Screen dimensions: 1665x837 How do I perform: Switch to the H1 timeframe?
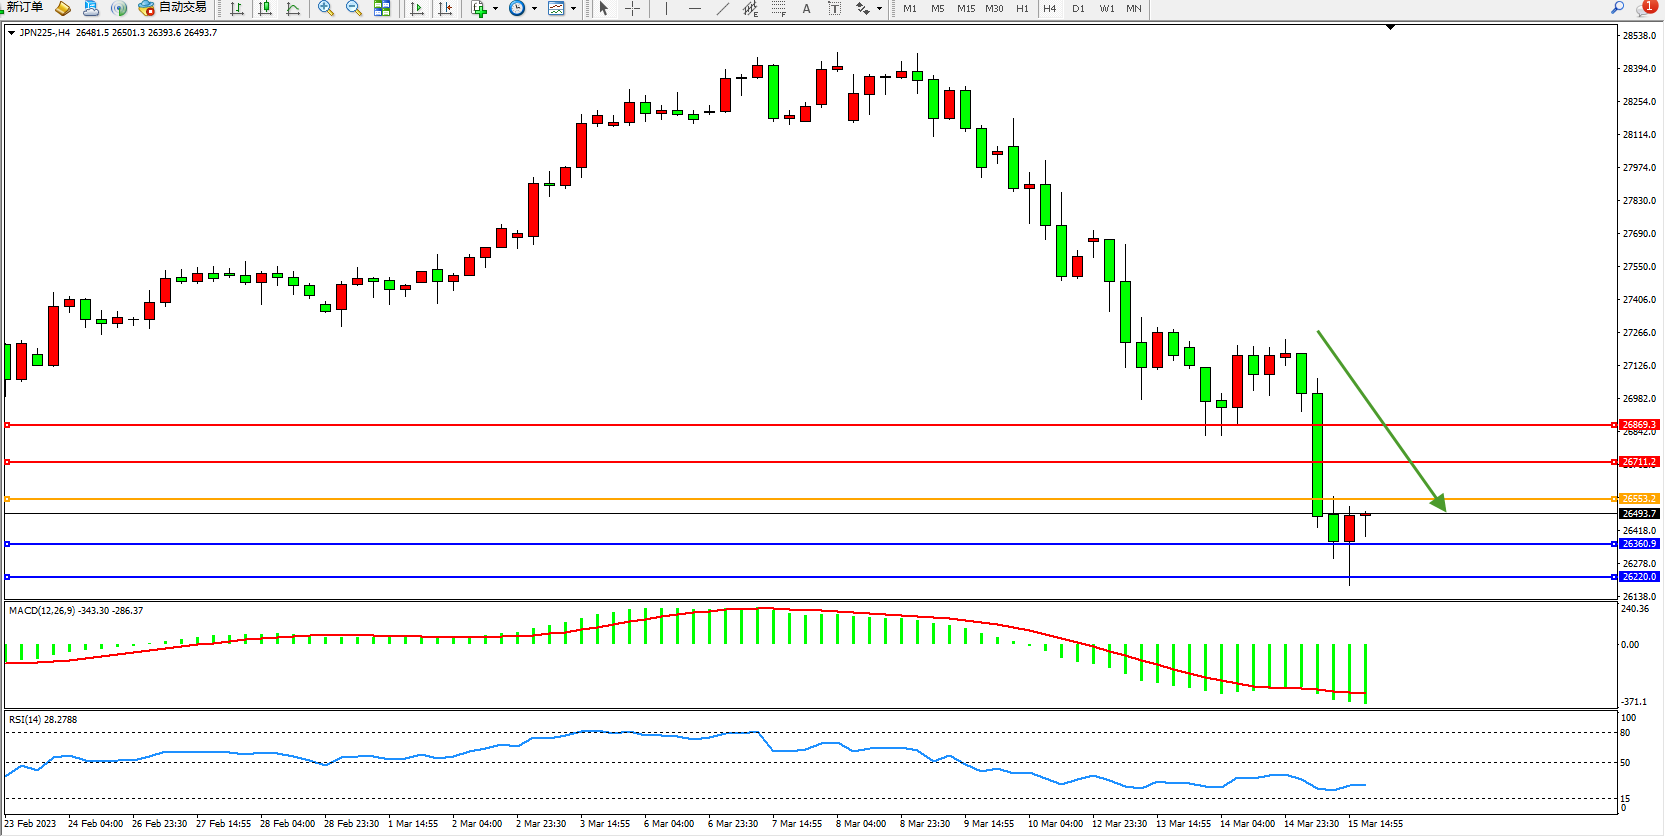1022,9
